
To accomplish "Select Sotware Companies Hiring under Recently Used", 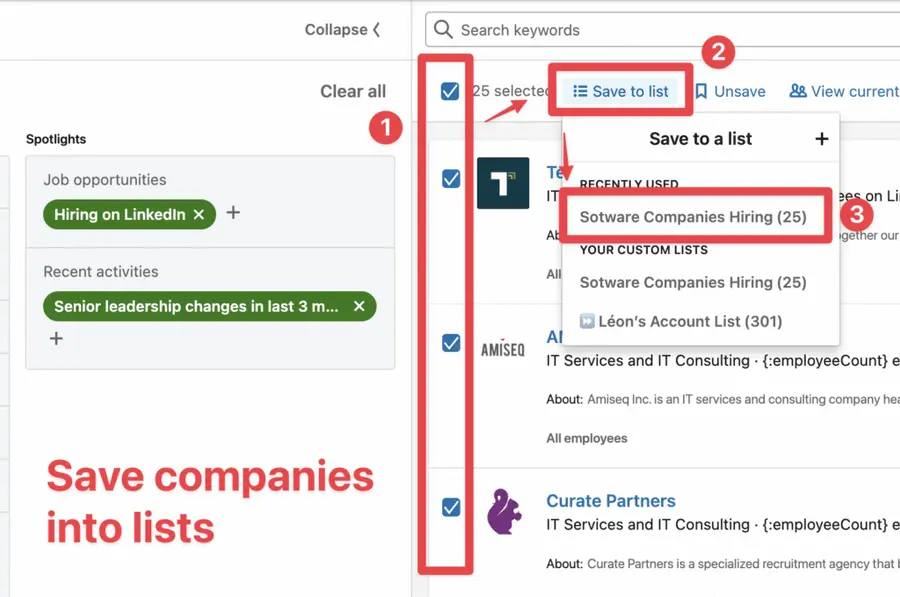I will point(691,216).
